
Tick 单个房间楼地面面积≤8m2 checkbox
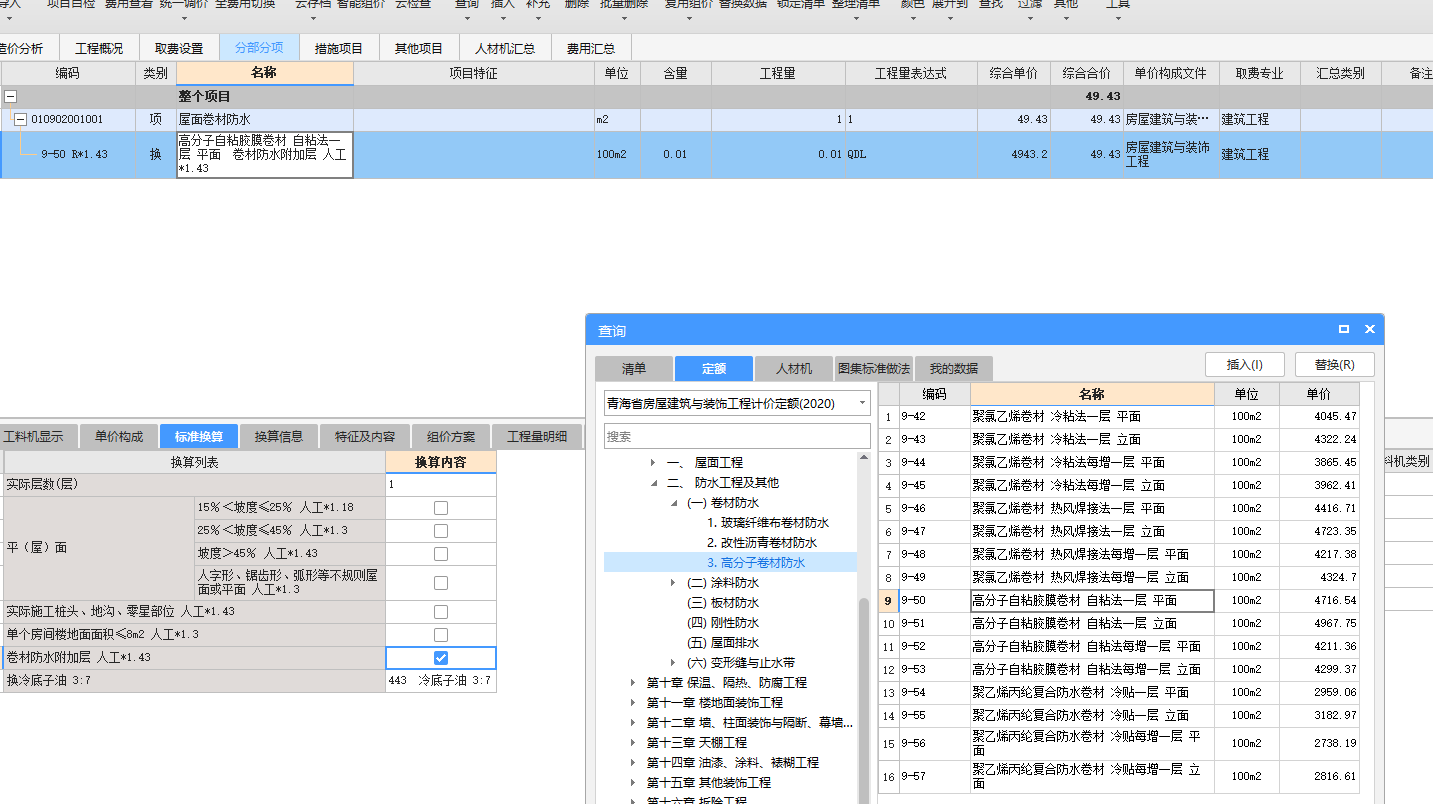(x=441, y=635)
